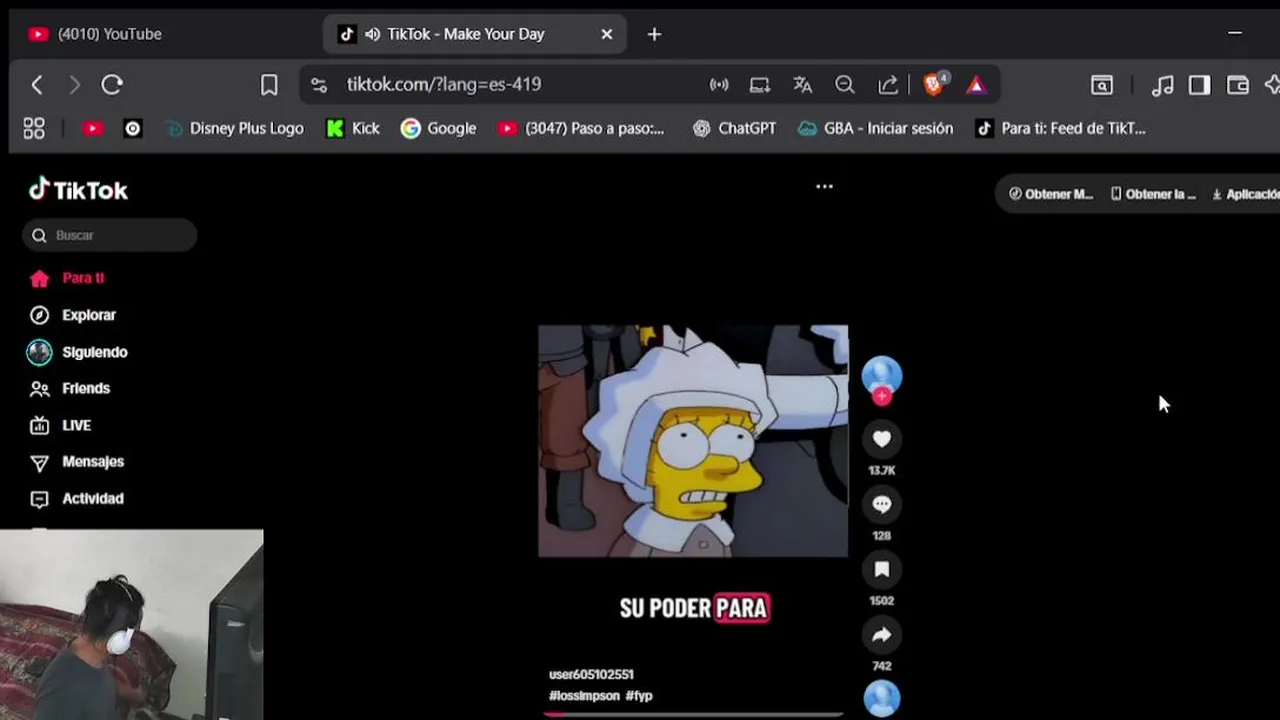
Task: Bookmark this page icon
Action: [269, 85]
